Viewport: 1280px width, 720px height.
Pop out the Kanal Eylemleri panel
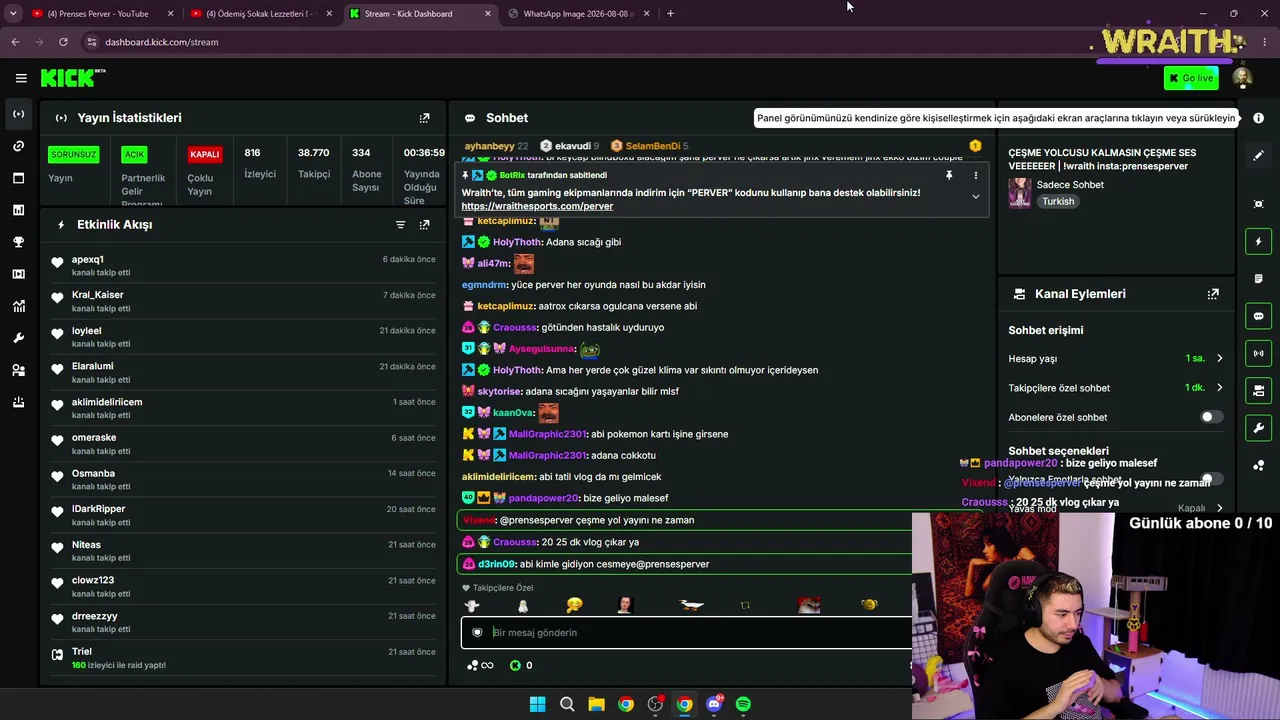point(1213,294)
